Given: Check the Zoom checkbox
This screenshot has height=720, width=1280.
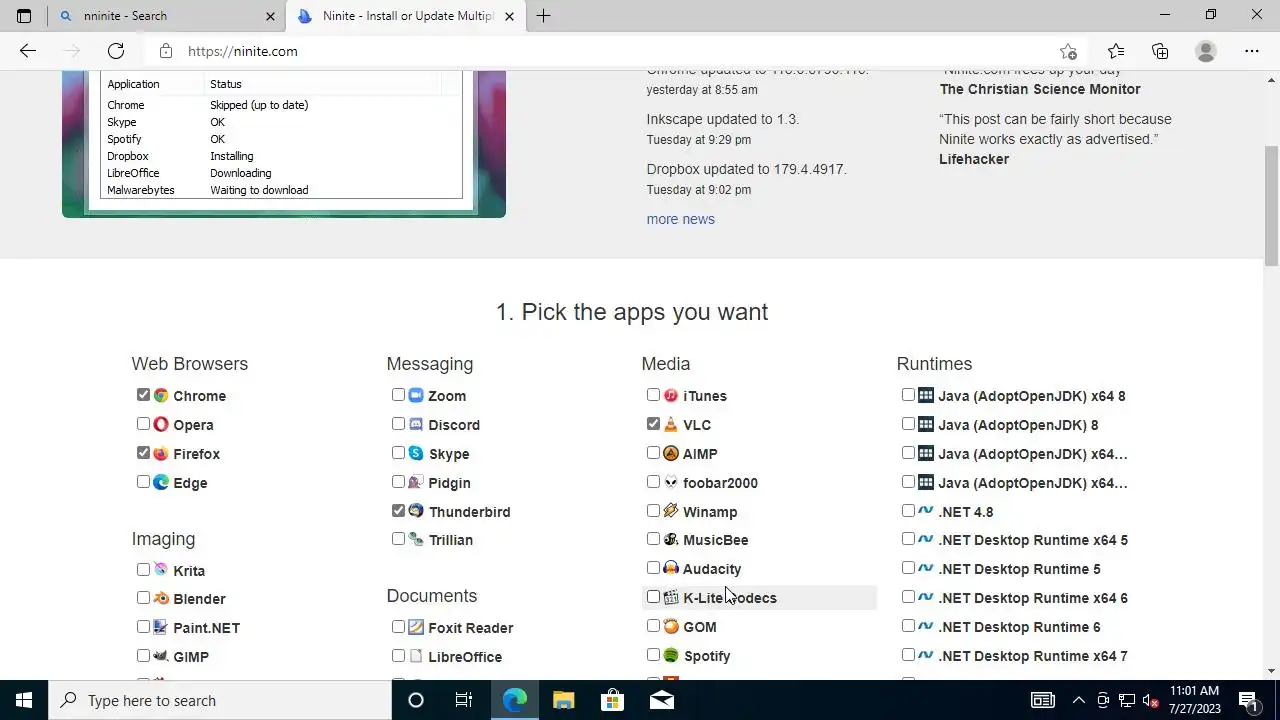Looking at the screenshot, I should coord(398,395).
